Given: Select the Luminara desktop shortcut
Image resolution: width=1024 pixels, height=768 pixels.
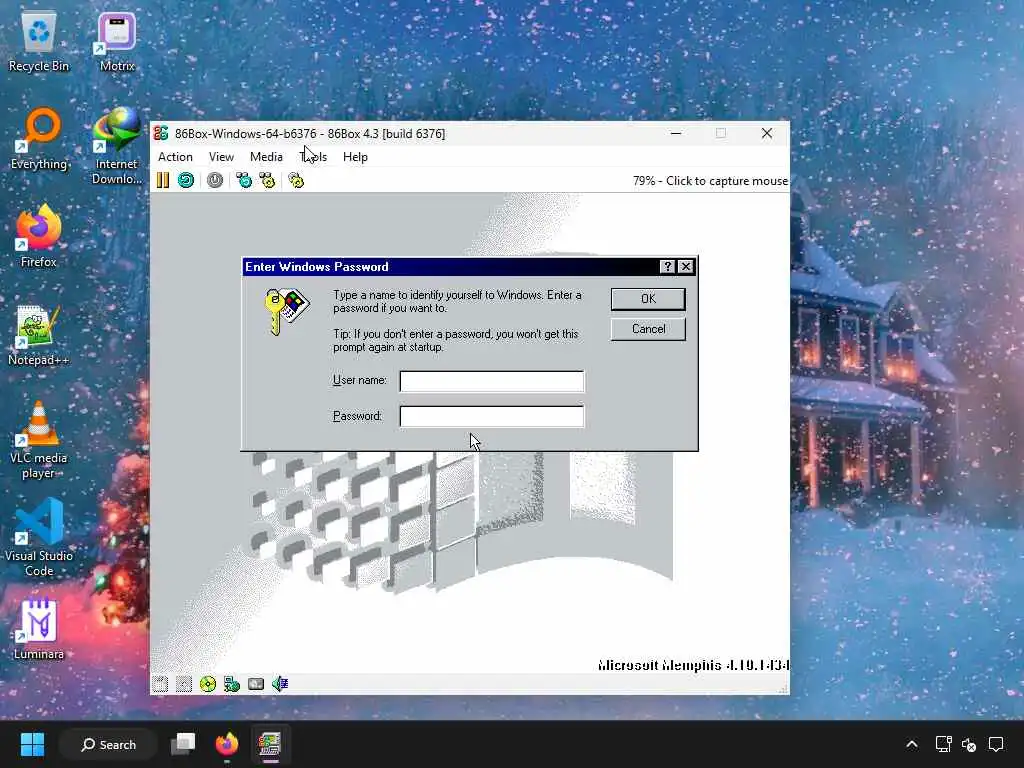Looking at the screenshot, I should point(39,629).
